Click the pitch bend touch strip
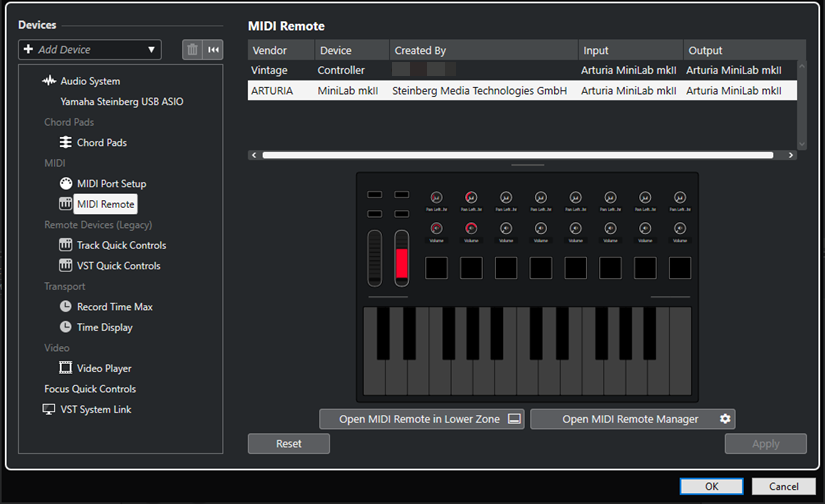The image size is (825, 504). click(x=375, y=258)
